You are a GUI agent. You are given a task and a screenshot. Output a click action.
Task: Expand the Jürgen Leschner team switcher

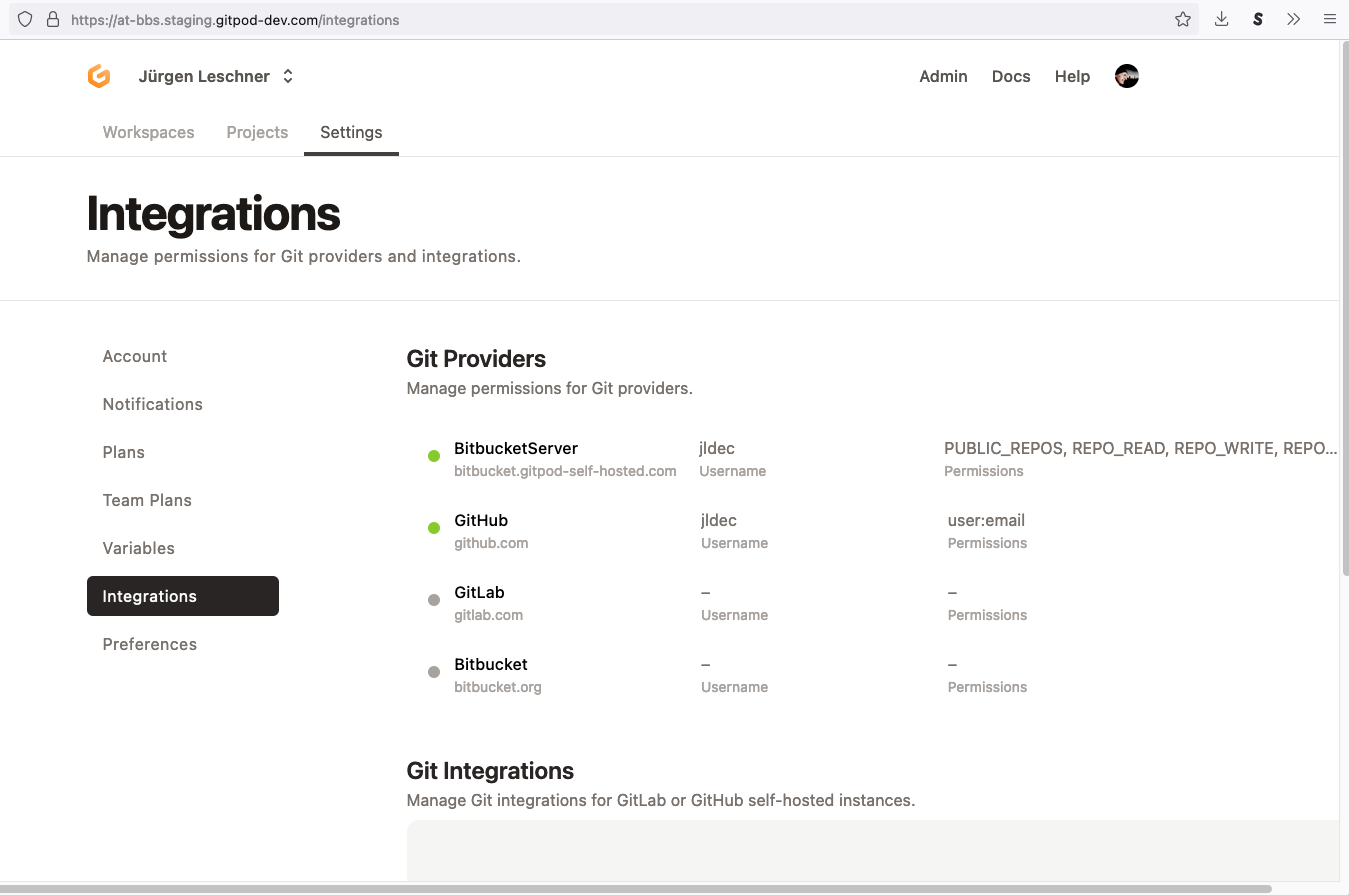[216, 76]
